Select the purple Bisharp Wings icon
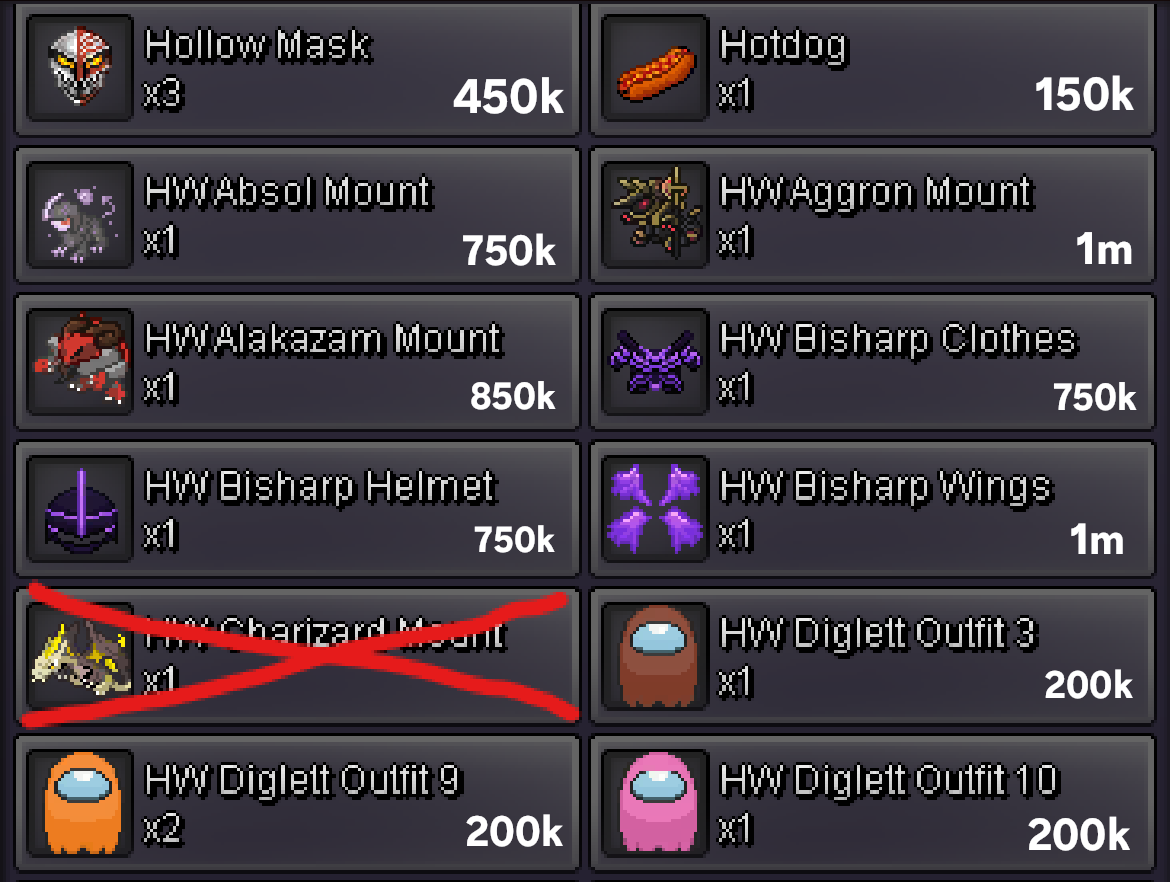1170x882 pixels. (655, 509)
